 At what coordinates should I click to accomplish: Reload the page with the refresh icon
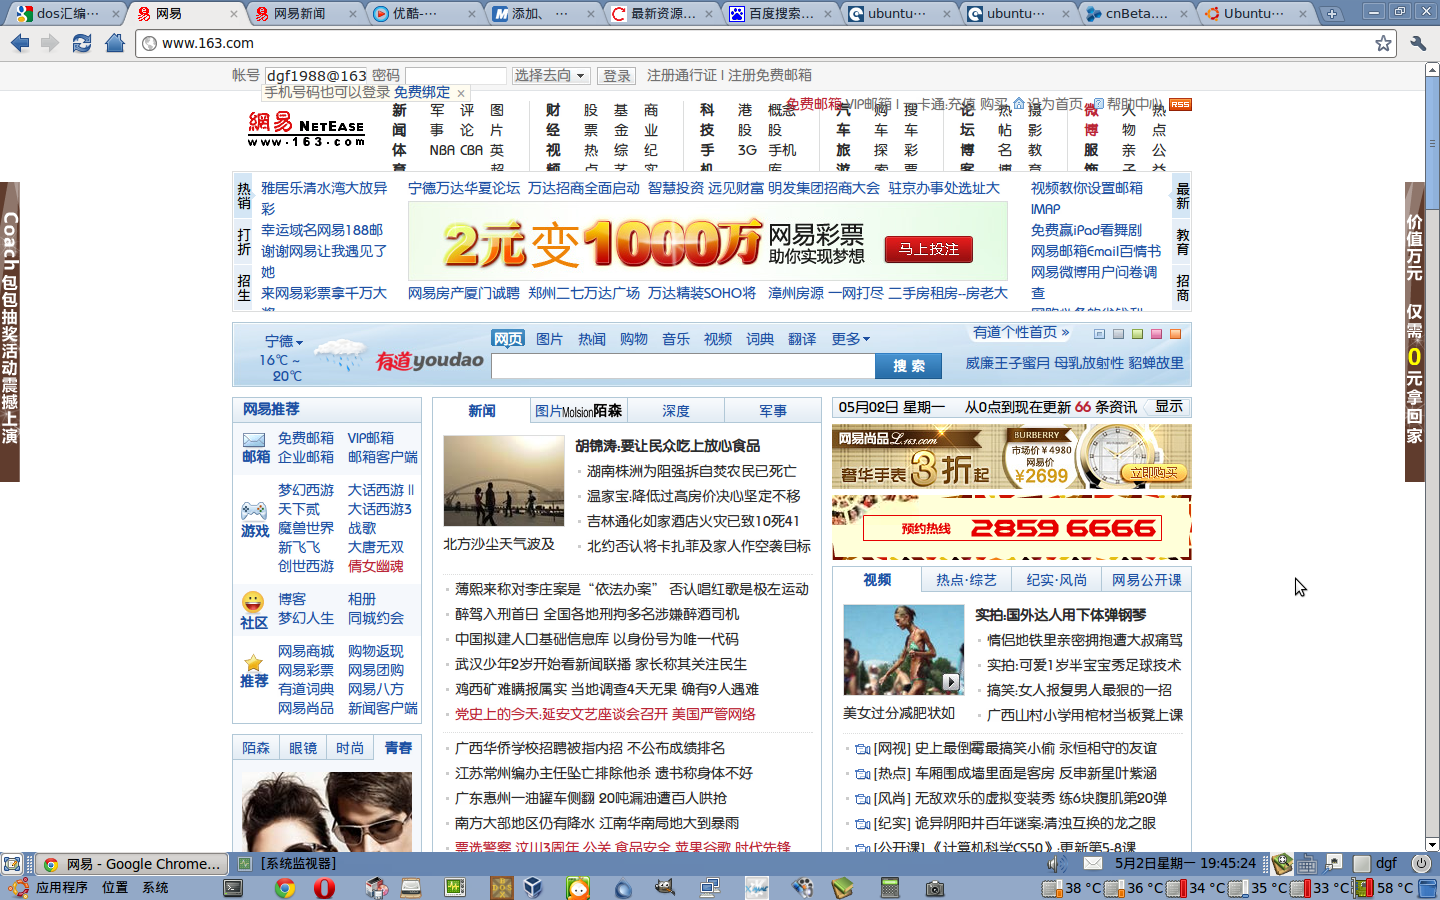point(82,43)
